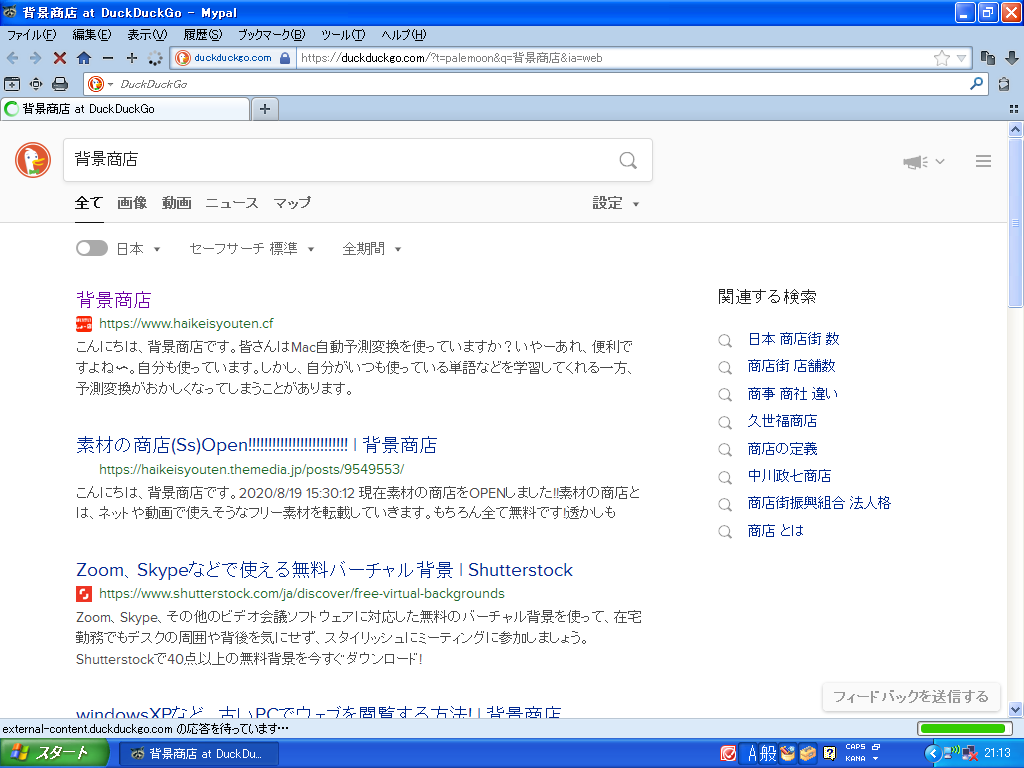Click the DuckDuckGo duck logo on the page
The width and height of the screenshot is (1024, 768).
[33, 160]
